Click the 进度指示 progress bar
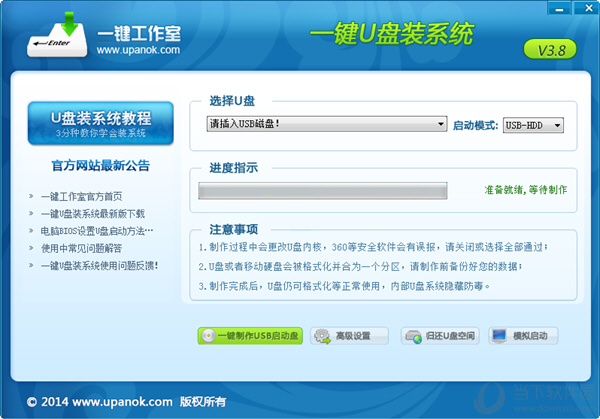The image size is (600, 419). 322,190
